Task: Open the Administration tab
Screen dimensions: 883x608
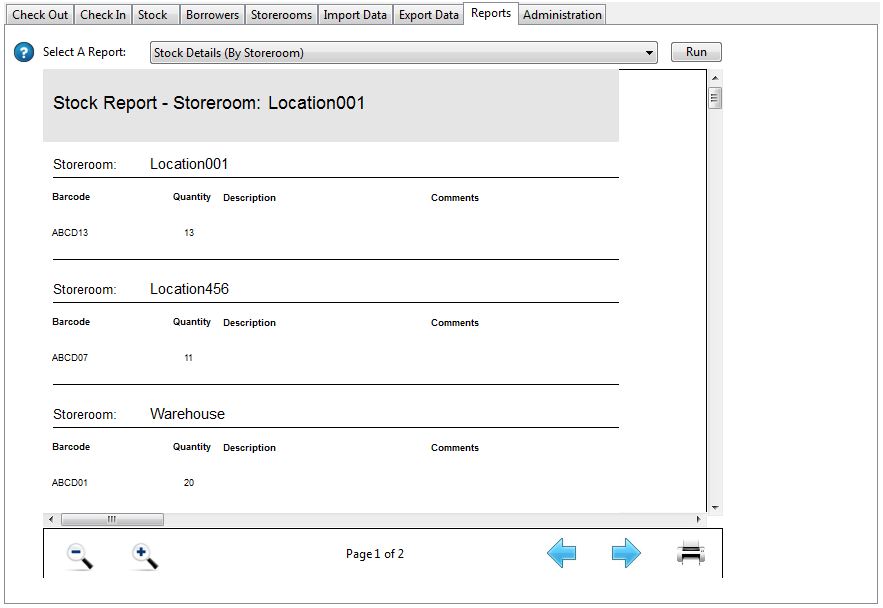Action: click(x=562, y=15)
